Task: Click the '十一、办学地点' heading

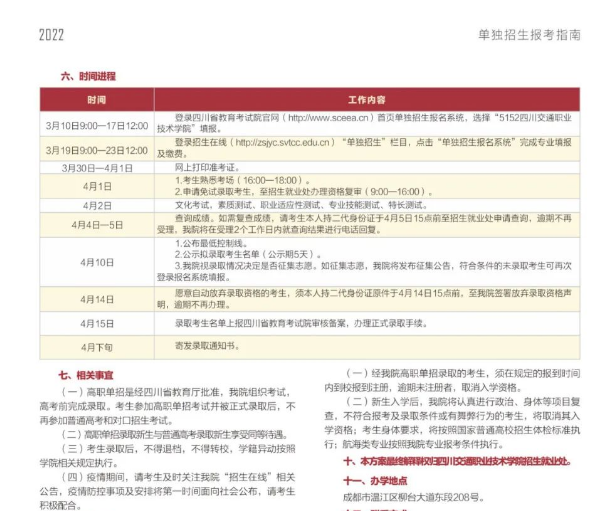Action: point(375,481)
